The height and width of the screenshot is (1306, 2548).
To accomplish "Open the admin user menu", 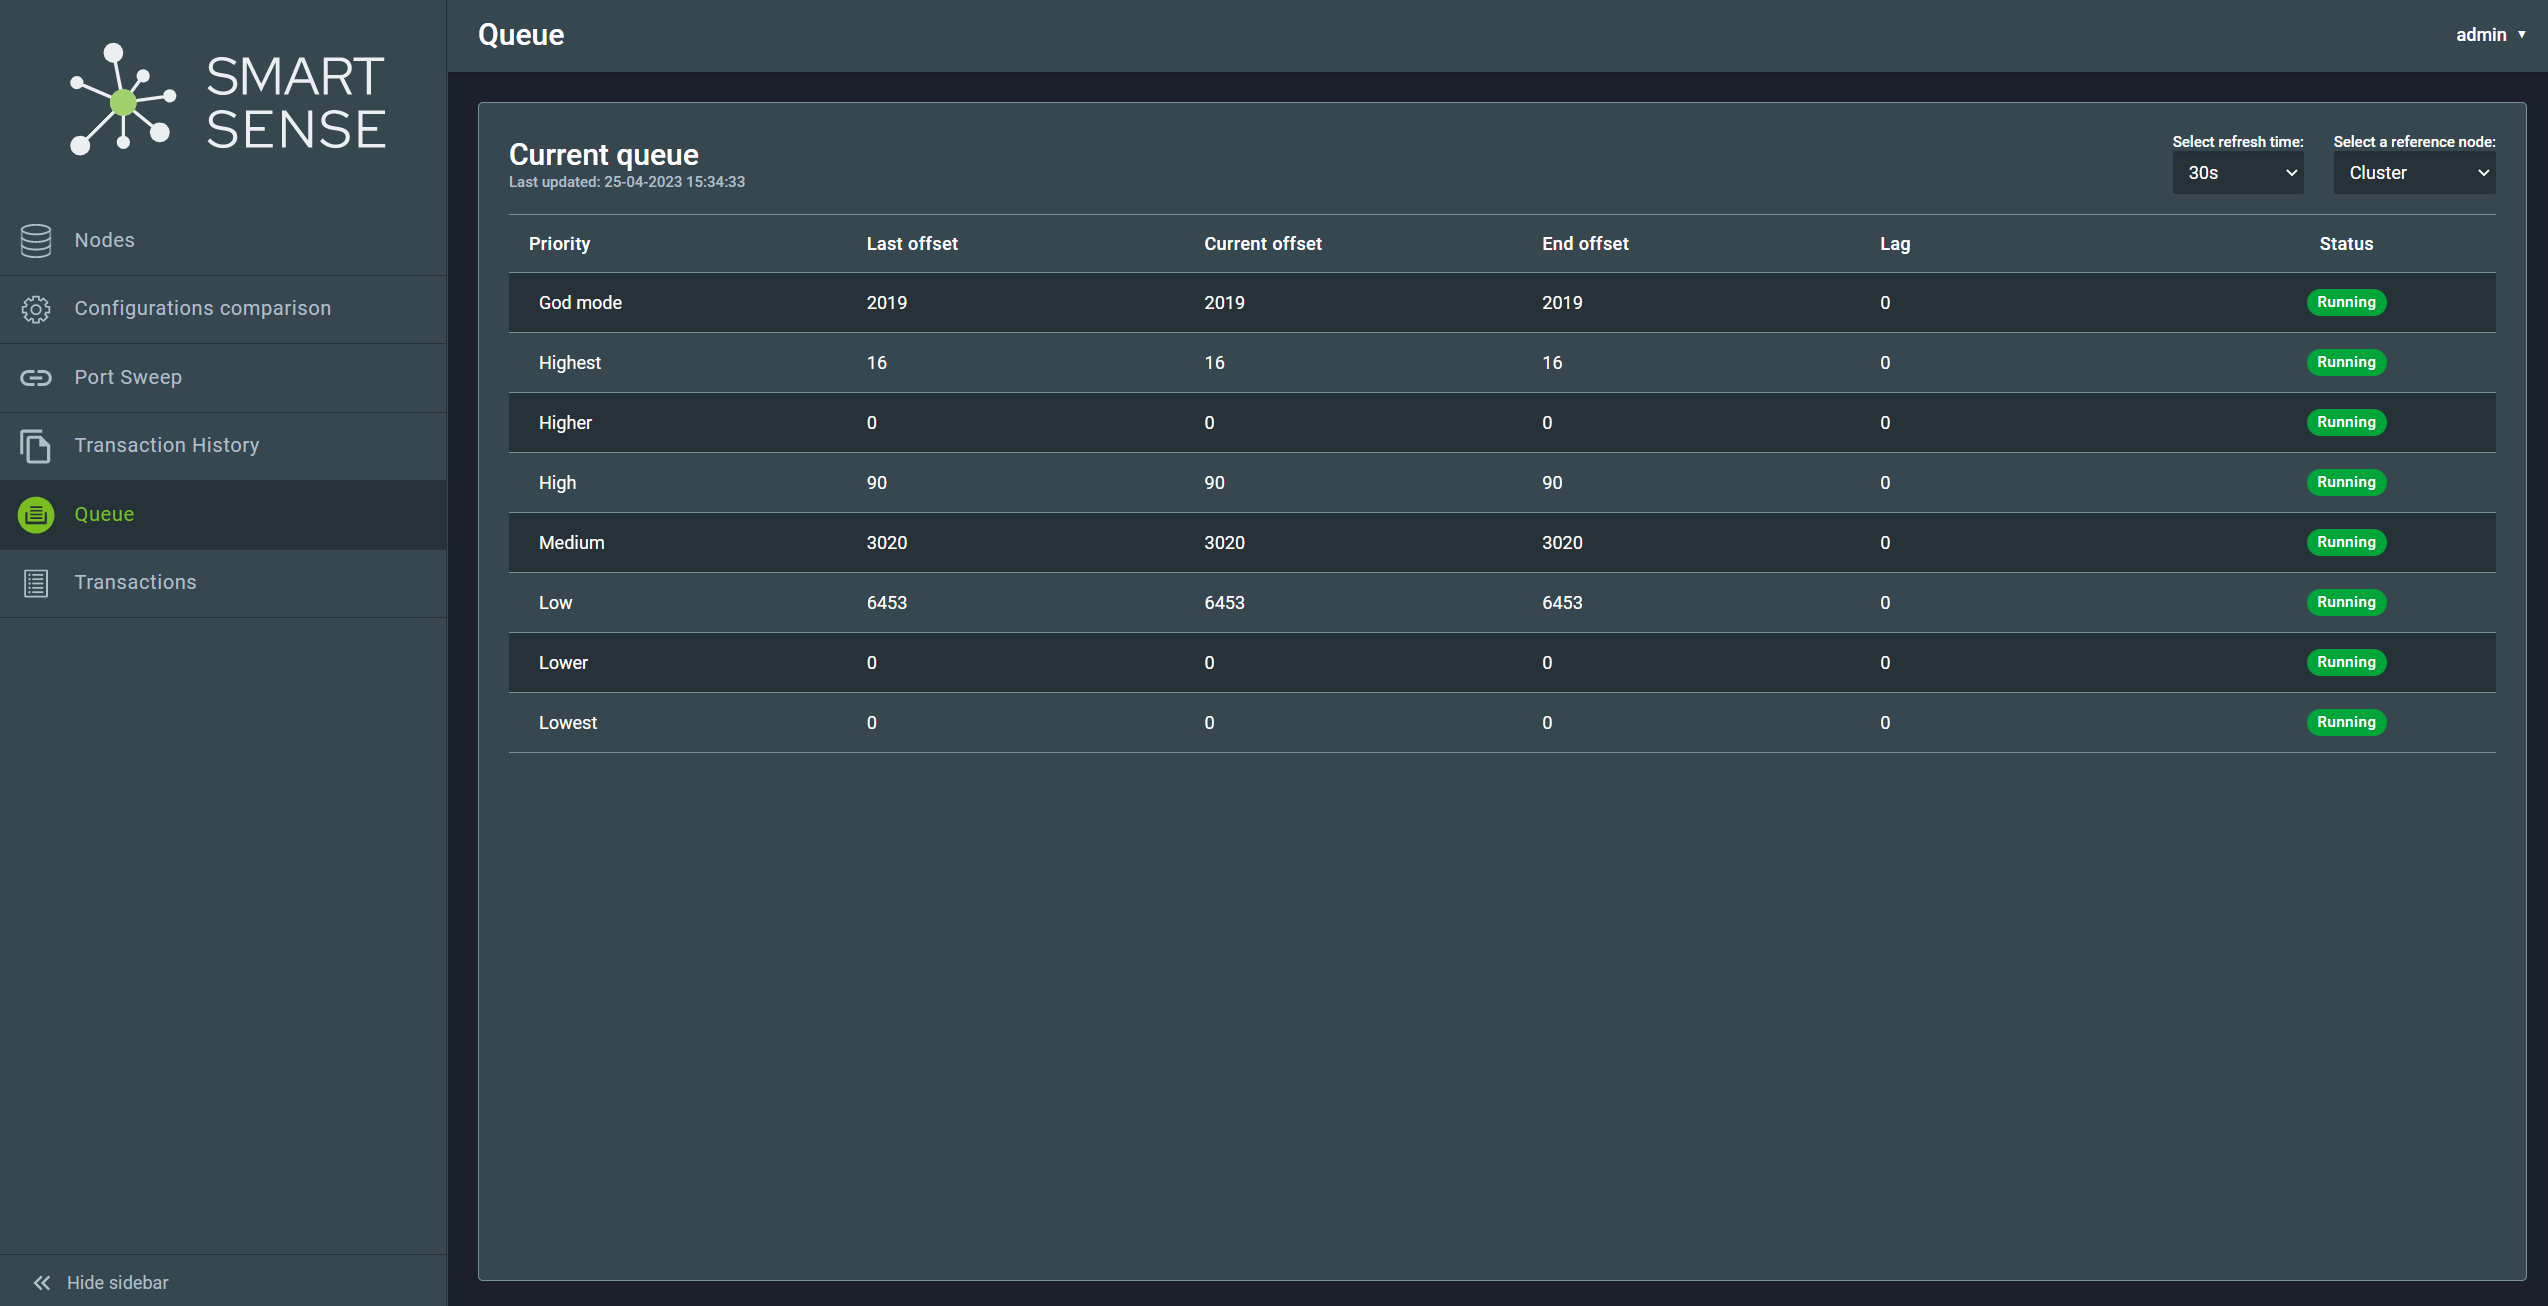I will click(x=2491, y=35).
